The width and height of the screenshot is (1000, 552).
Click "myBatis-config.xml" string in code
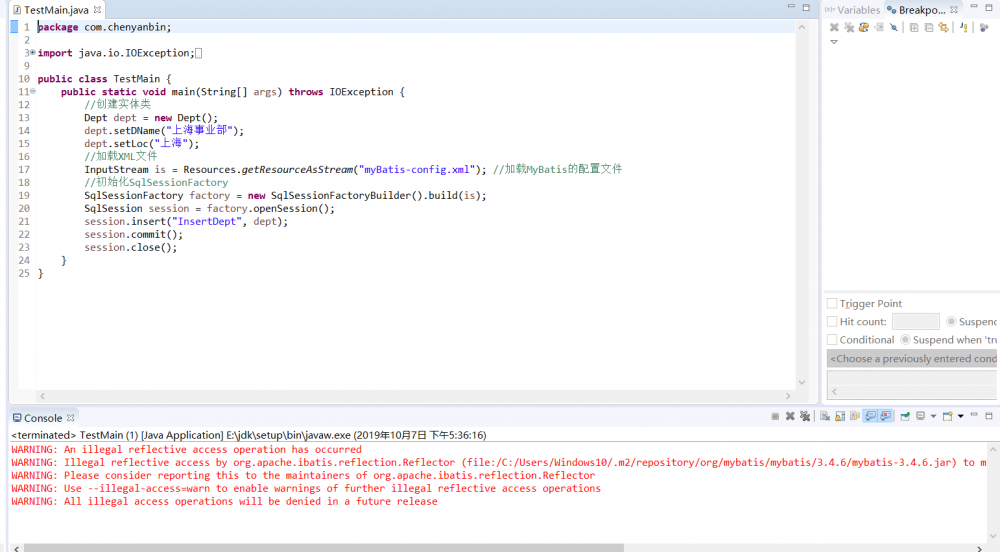click(x=417, y=170)
